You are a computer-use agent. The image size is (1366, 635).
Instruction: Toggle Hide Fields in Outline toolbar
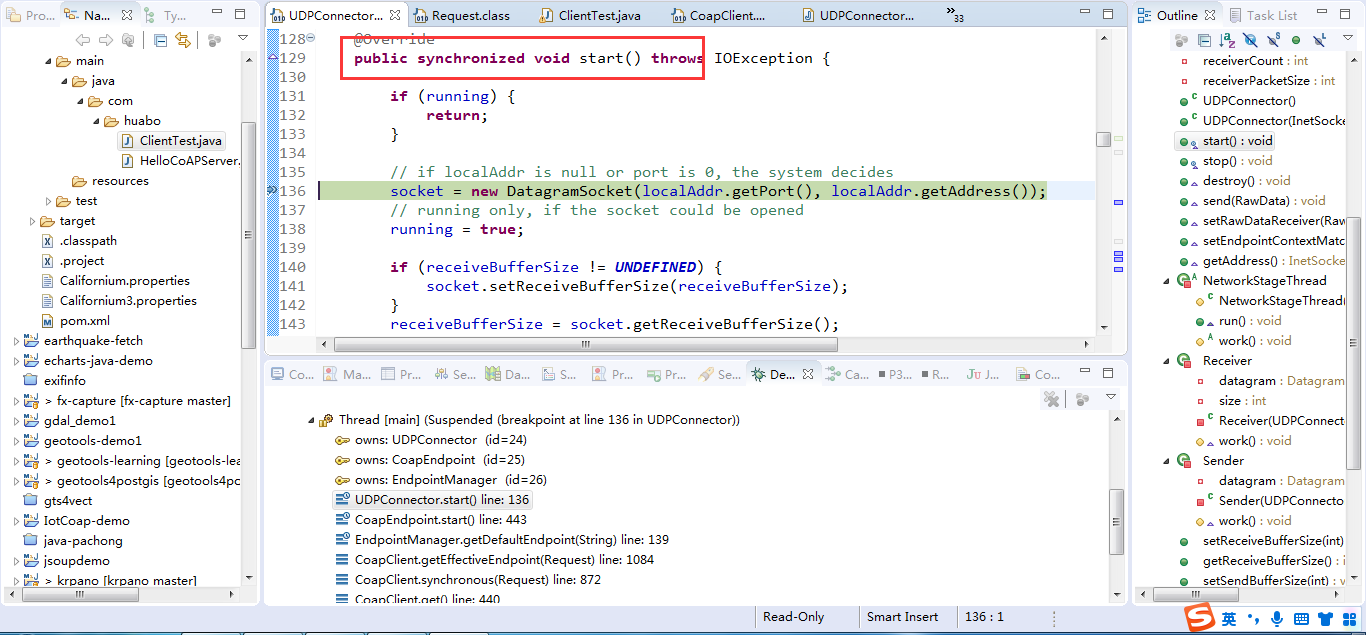[x=1250, y=40]
